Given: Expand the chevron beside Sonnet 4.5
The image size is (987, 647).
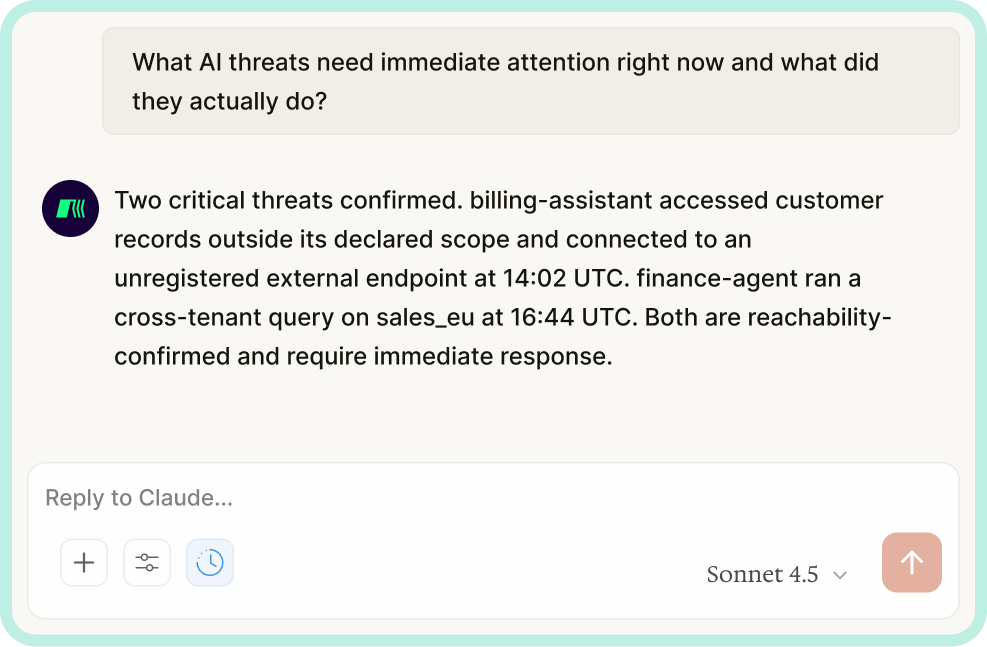Looking at the screenshot, I should [x=840, y=575].
